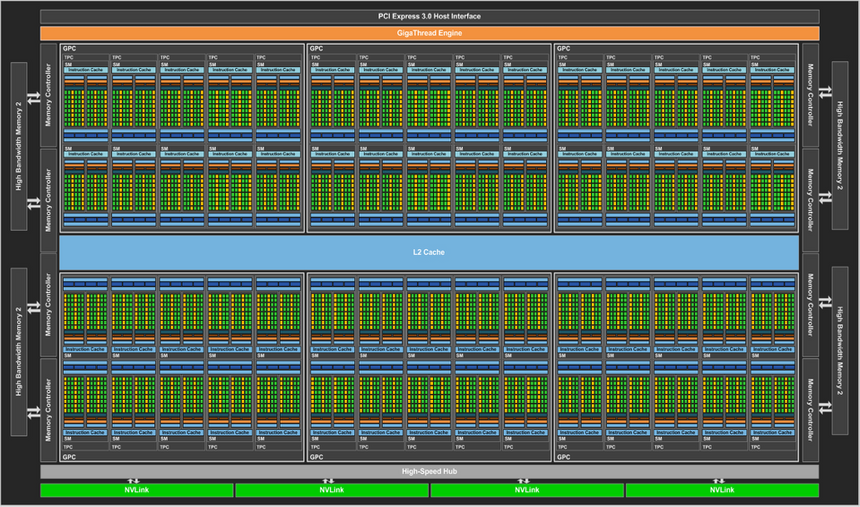Select the orange GigaThread Engine block
The image size is (860, 507).
click(x=430, y=33)
